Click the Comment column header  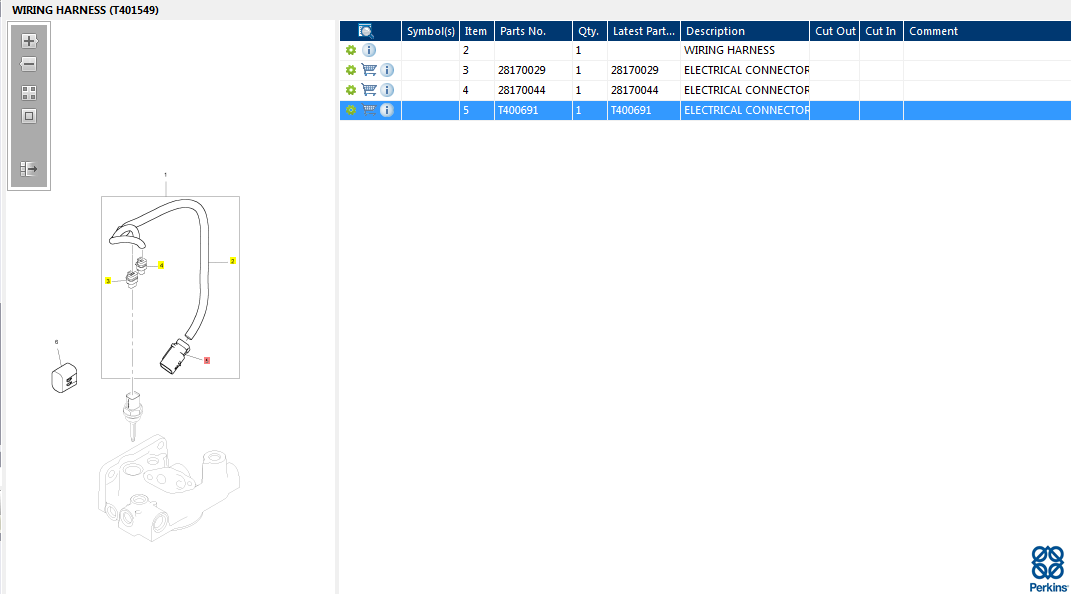pos(987,31)
